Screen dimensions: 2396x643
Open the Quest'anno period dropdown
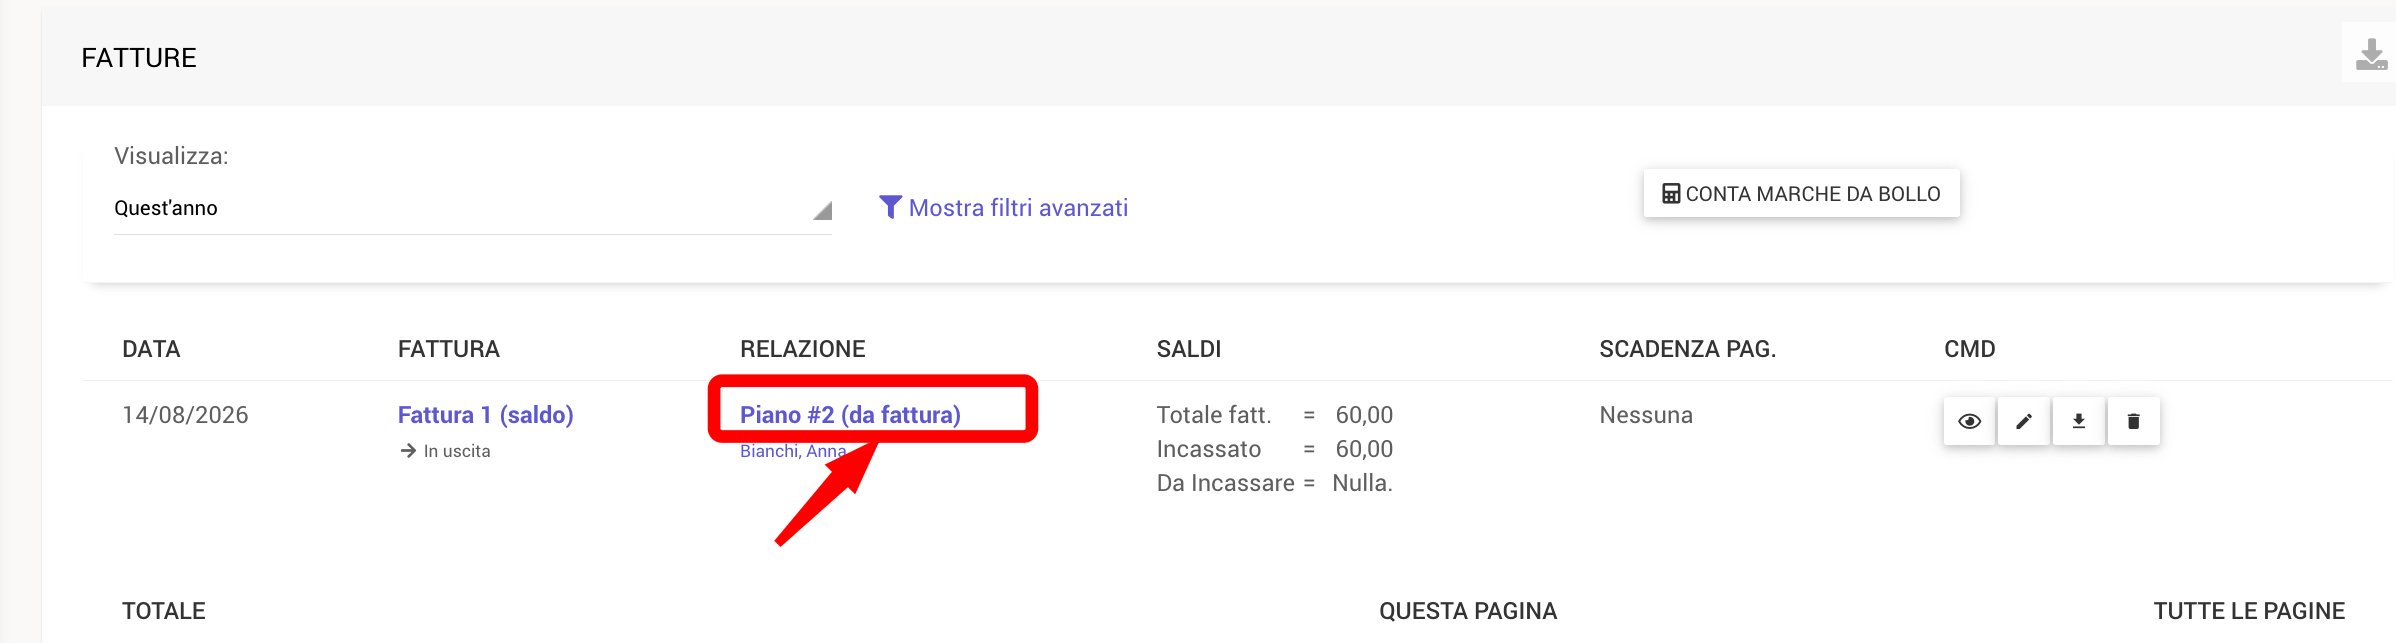[472, 208]
